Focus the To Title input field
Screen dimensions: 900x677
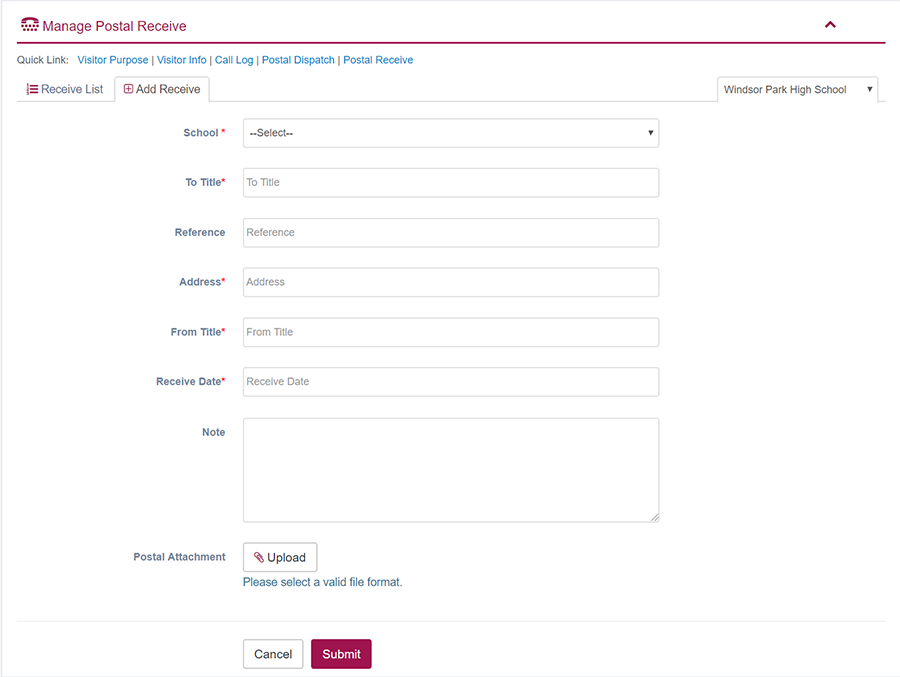click(450, 182)
